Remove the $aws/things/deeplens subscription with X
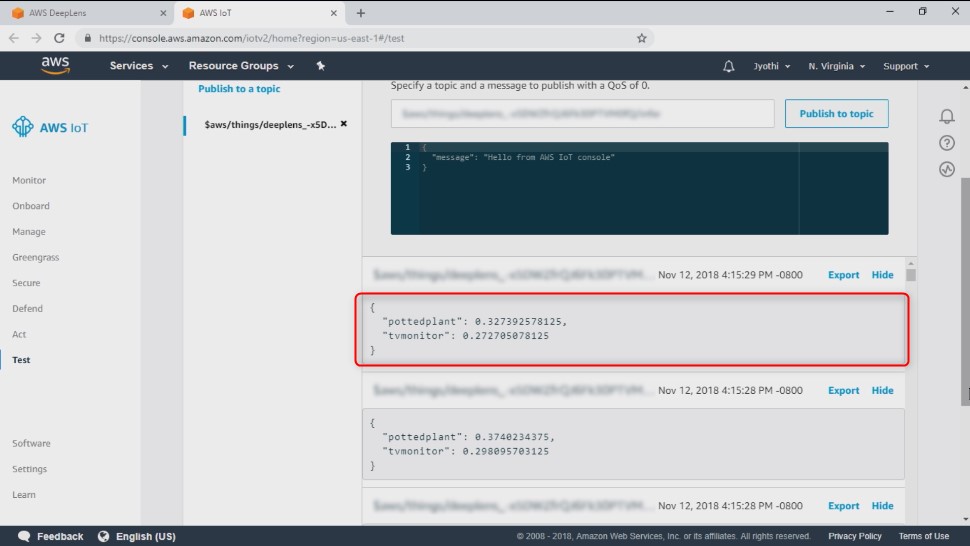Screen dimensions: 970x546 pos(344,124)
